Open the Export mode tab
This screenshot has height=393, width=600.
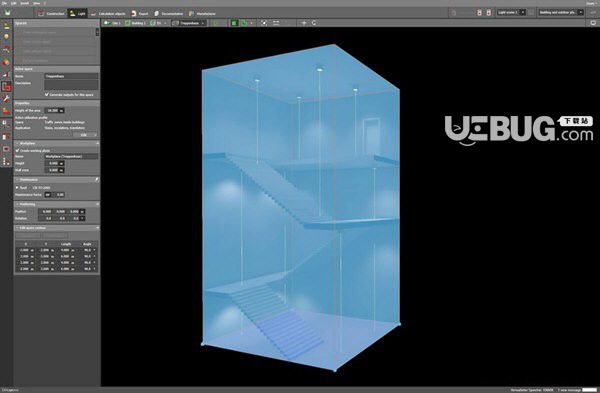pos(139,13)
